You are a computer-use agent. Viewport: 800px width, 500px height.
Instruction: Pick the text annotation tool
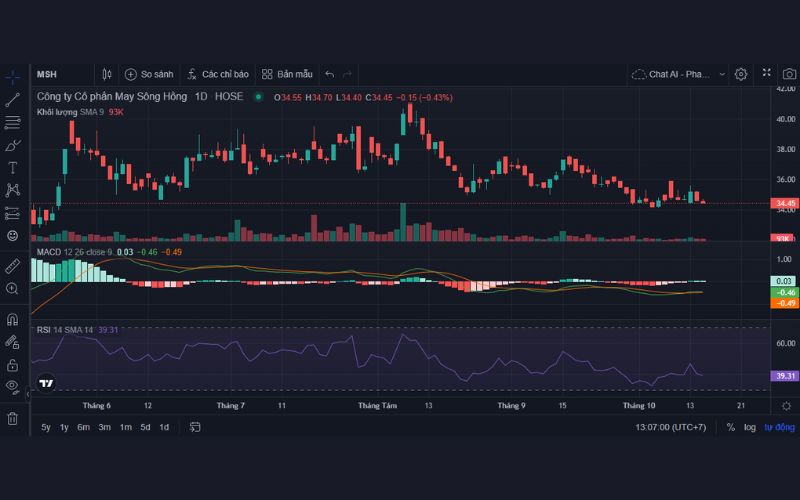click(x=13, y=167)
